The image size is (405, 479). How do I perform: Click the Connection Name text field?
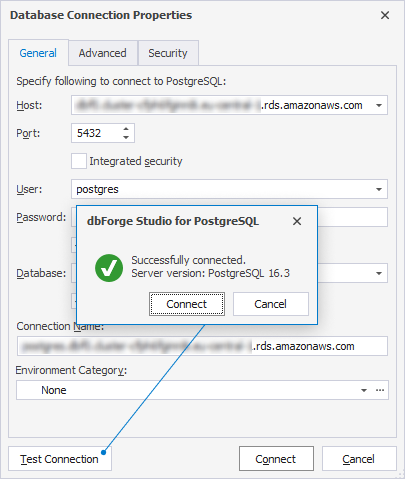click(202, 346)
